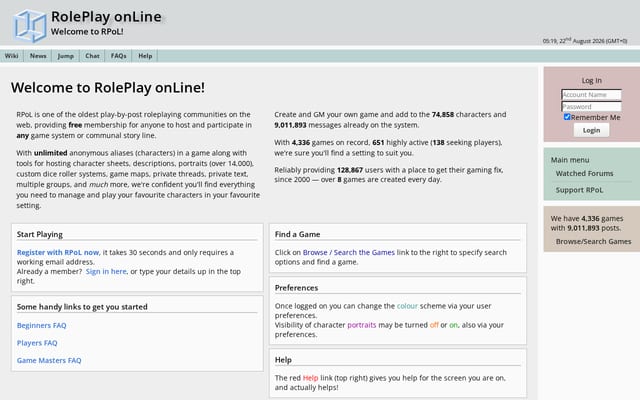The width and height of the screenshot is (640, 400).
Task: Click the Preferences heading
Action: pos(296,288)
